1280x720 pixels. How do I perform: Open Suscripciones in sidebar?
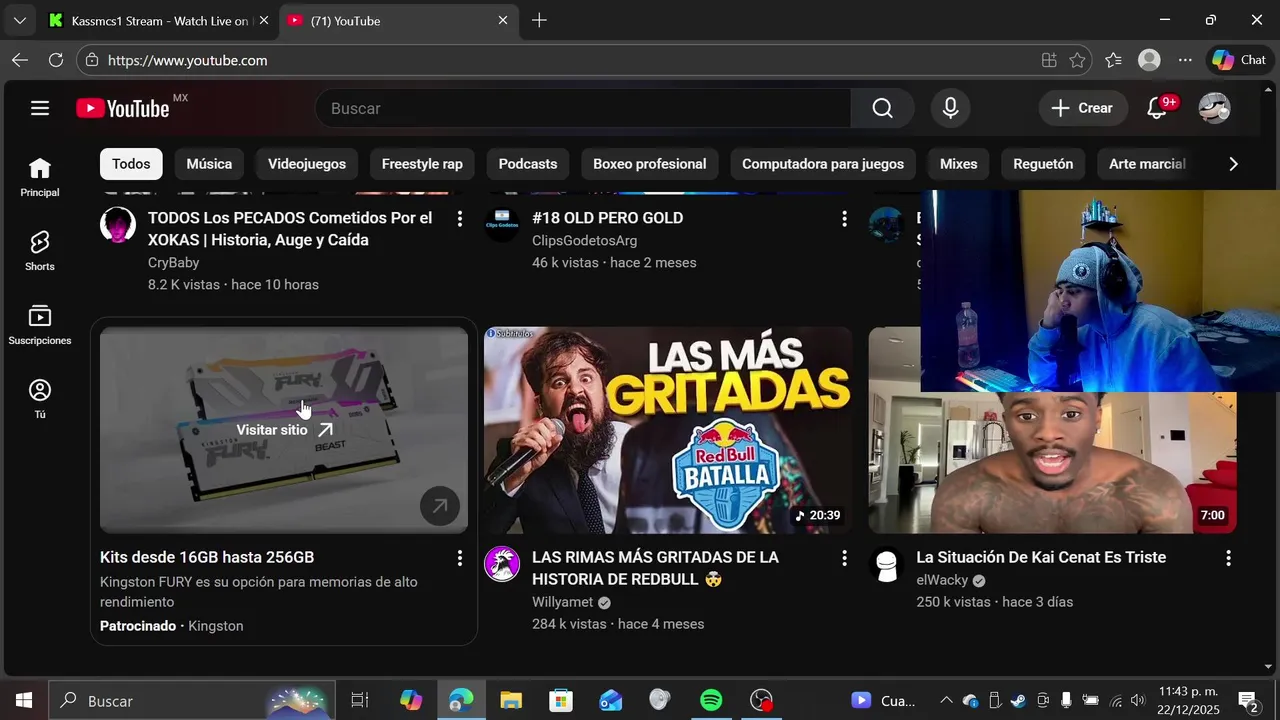(40, 325)
